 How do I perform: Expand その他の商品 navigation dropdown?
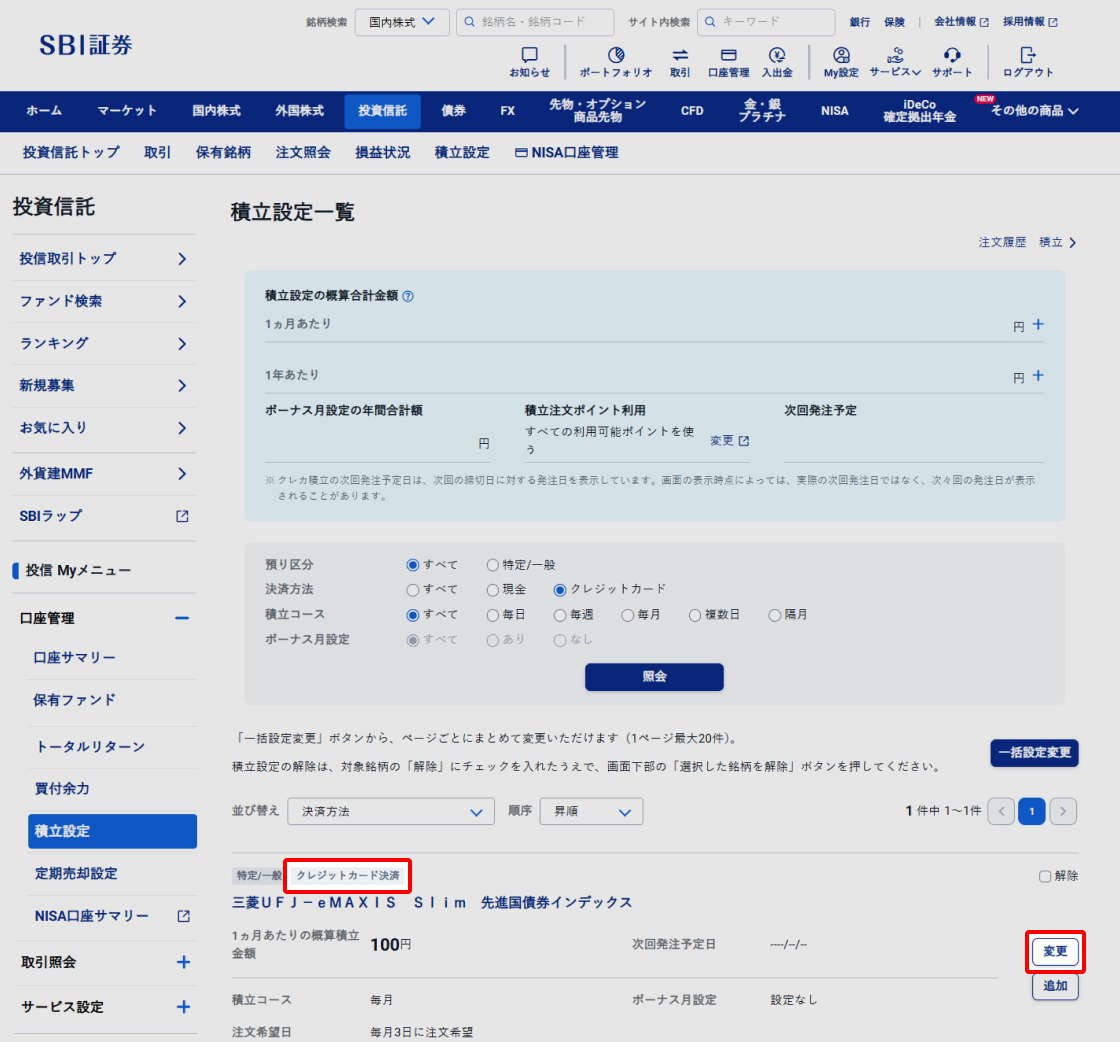[x=1034, y=111]
